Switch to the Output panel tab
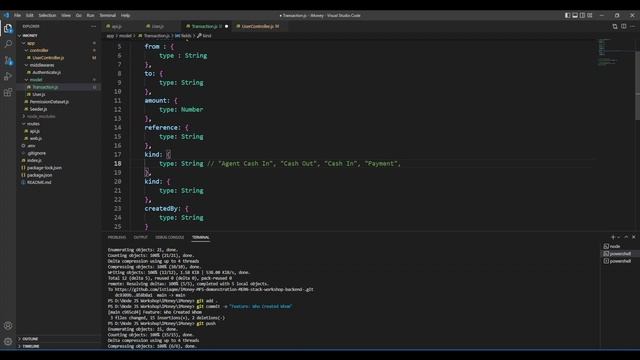 pos(140,237)
